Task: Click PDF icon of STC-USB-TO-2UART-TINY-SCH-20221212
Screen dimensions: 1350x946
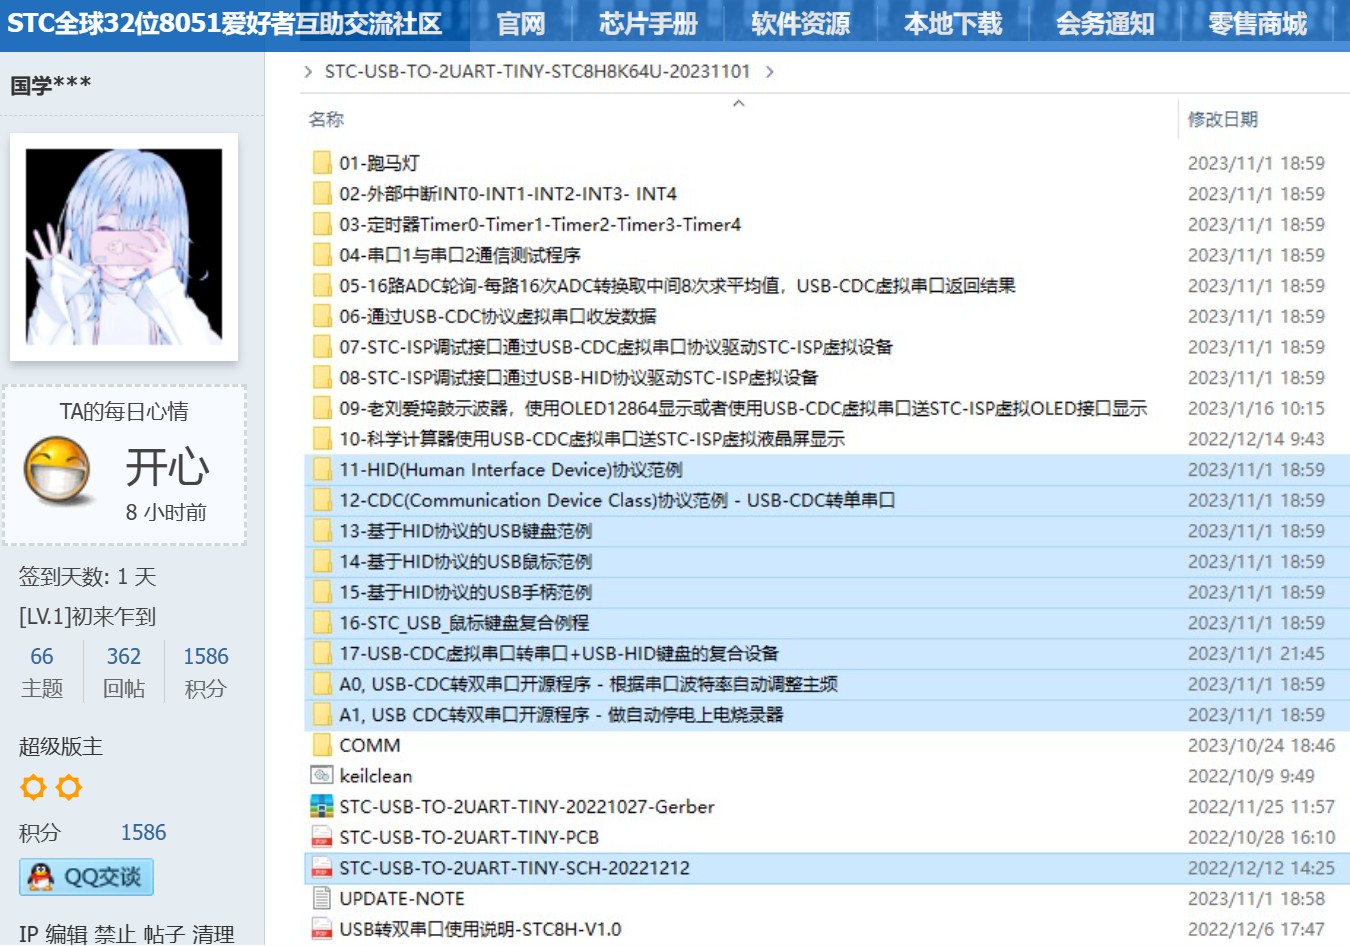Action: (322, 868)
